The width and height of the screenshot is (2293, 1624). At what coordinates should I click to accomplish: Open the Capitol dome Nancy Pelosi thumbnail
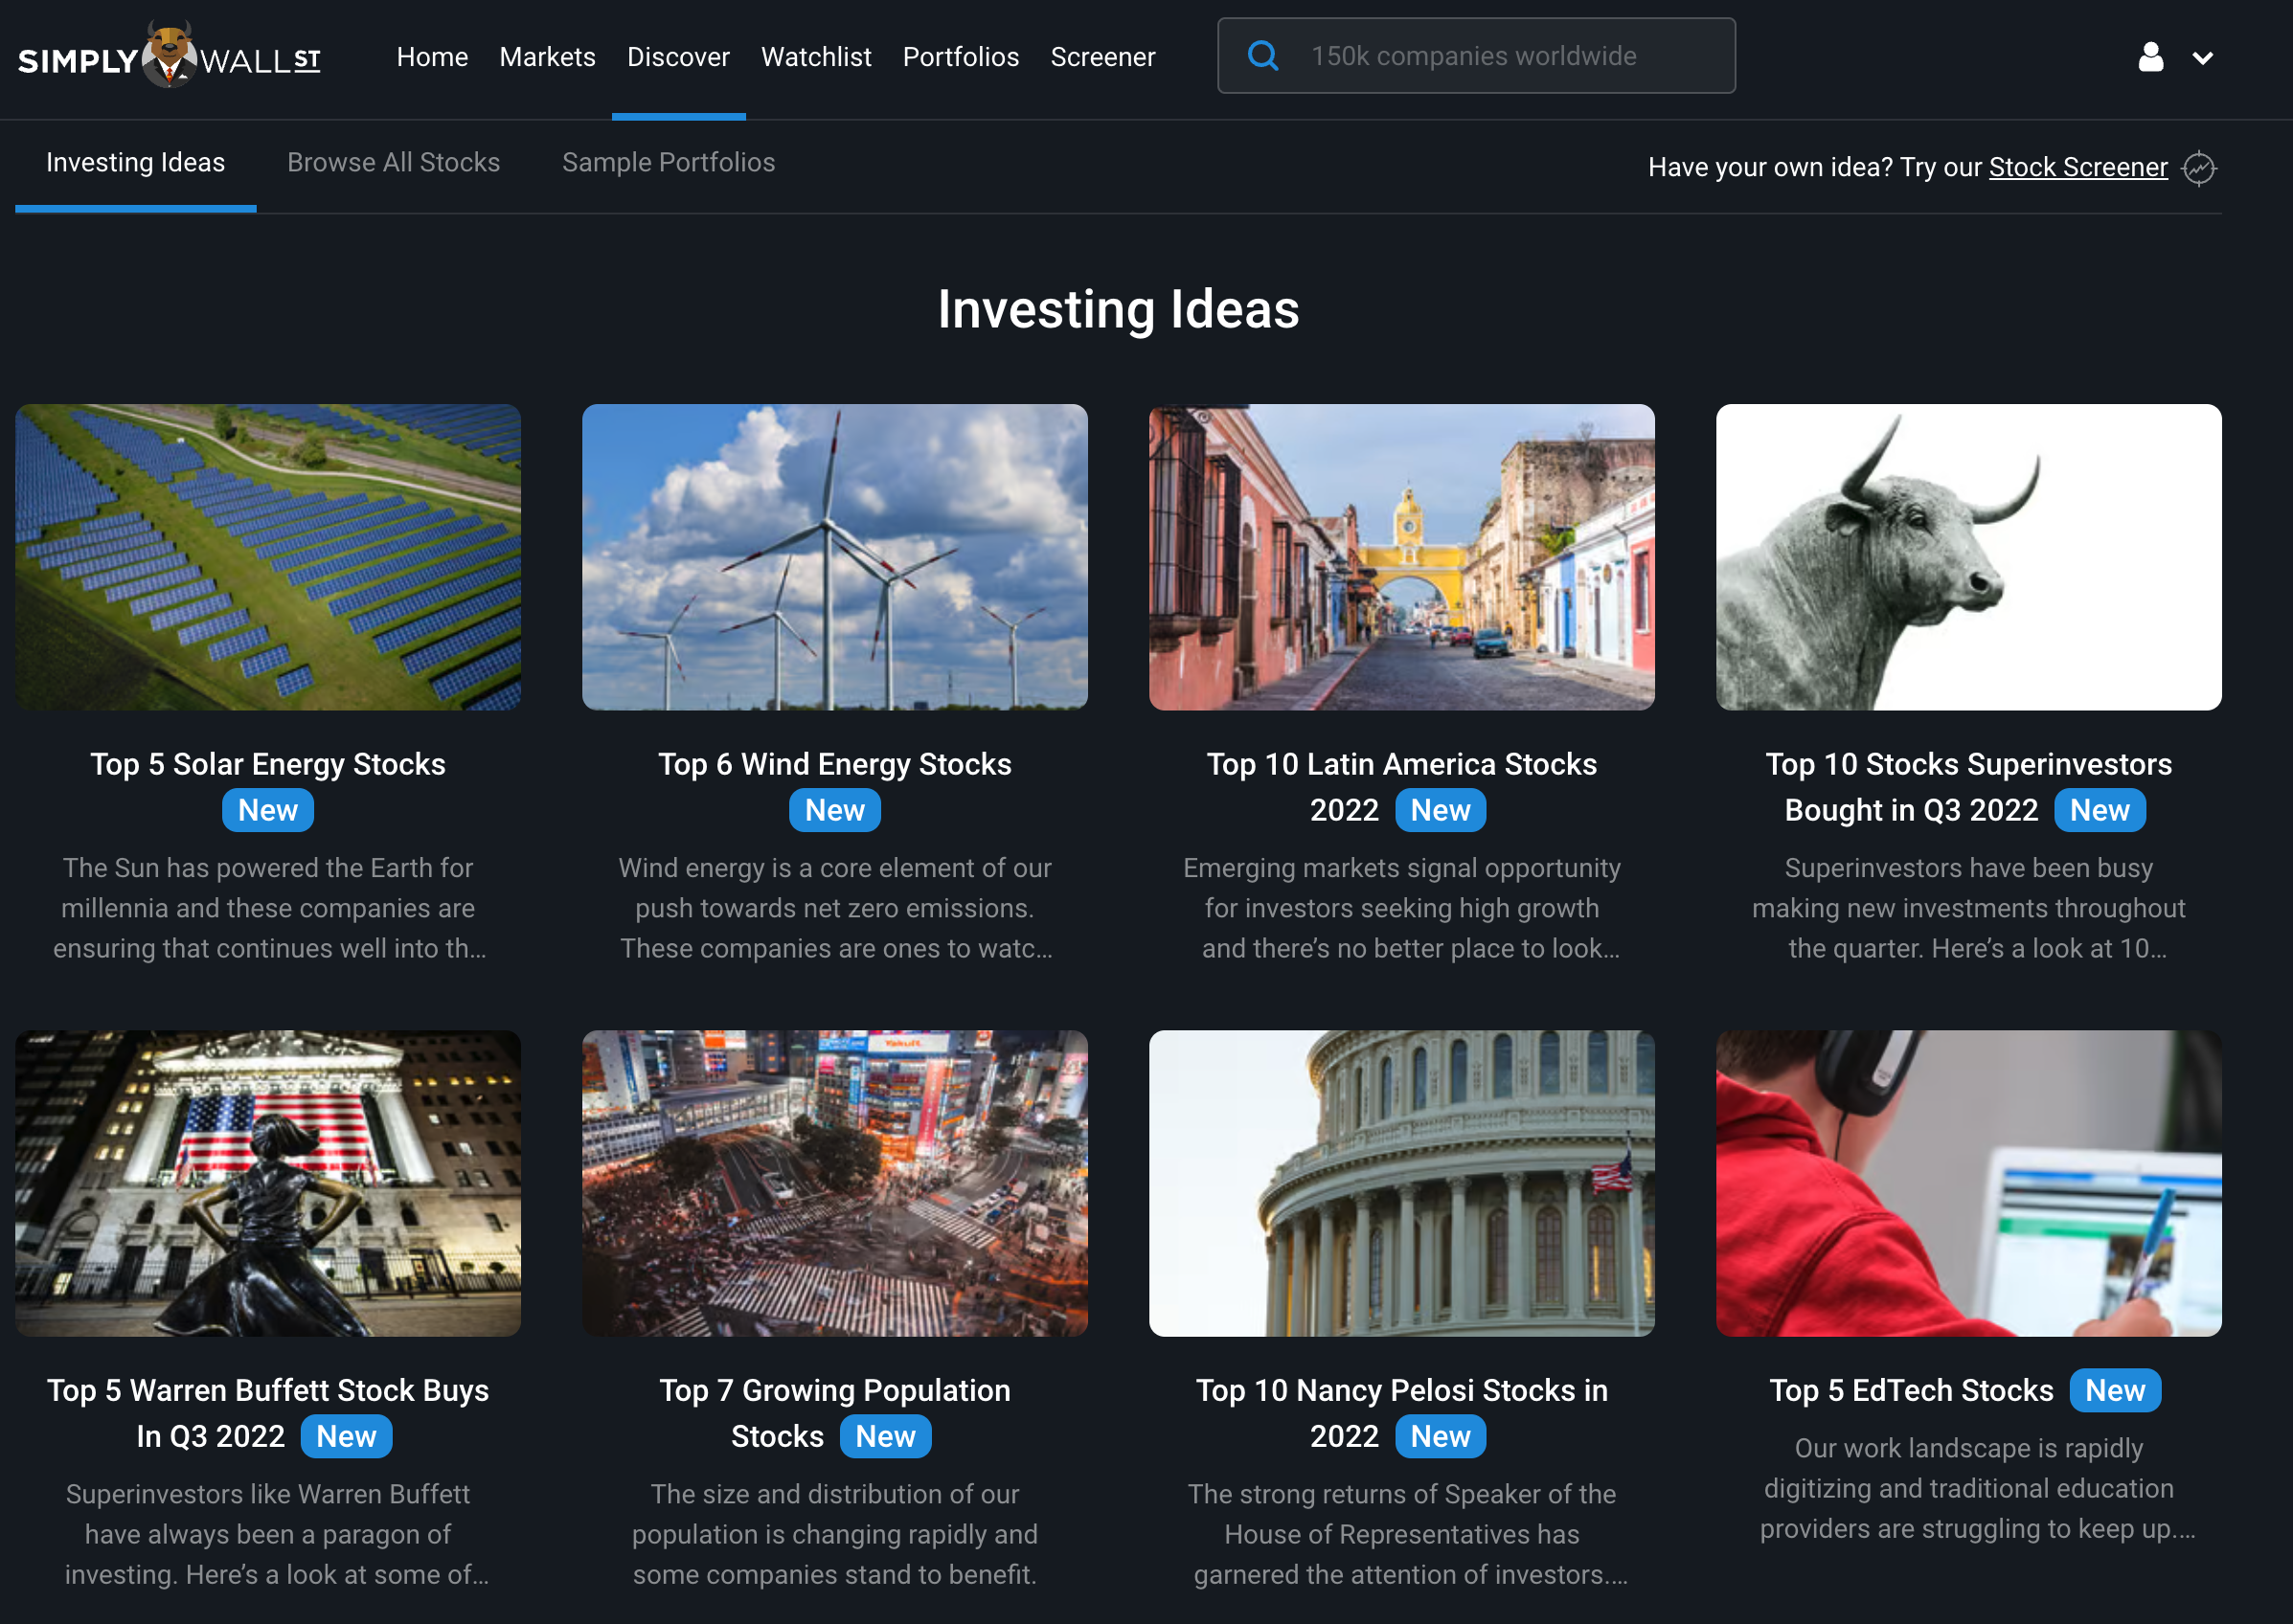click(1401, 1183)
